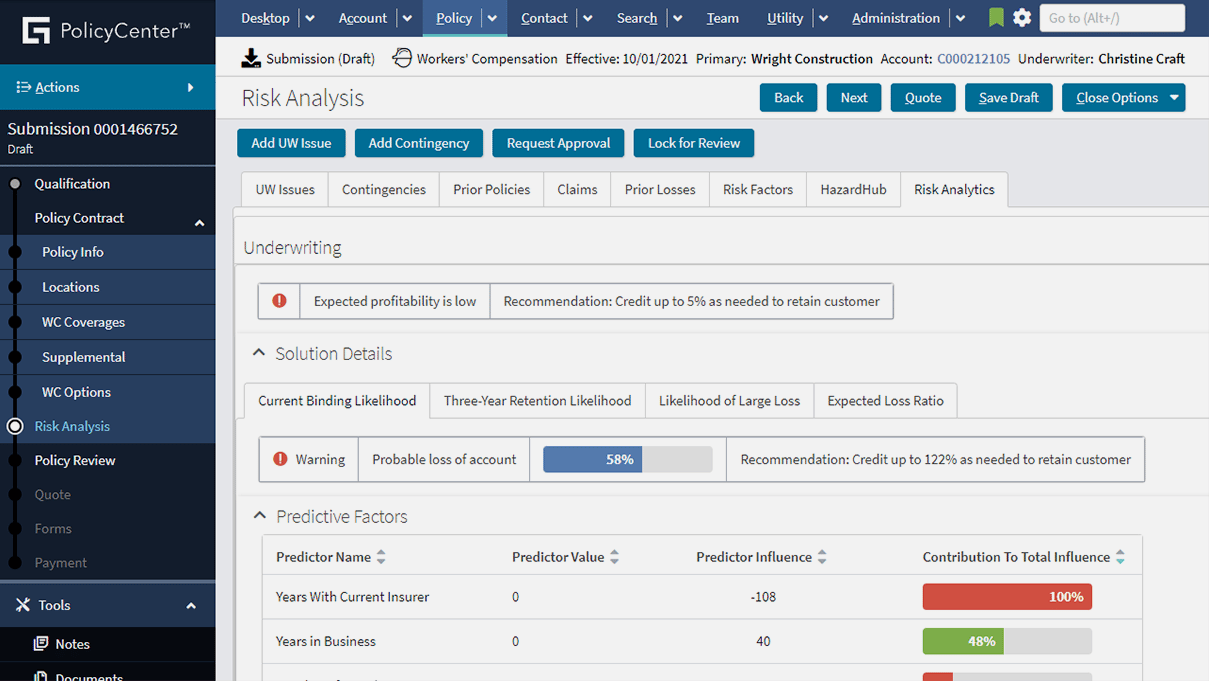Viewport: 1209px width, 681px height.
Task: Click the Workers' Compensation line-of-business icon
Action: point(401,58)
